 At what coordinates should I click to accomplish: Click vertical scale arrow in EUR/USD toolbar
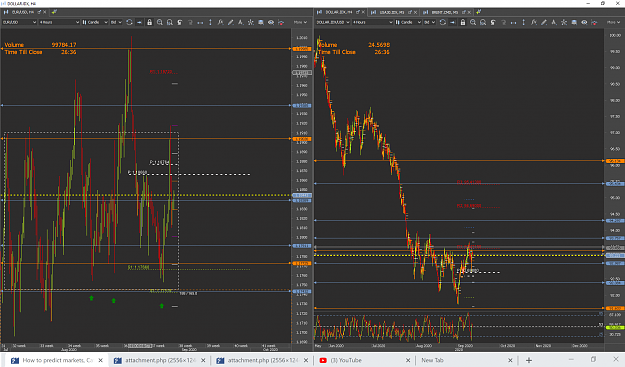point(210,22)
